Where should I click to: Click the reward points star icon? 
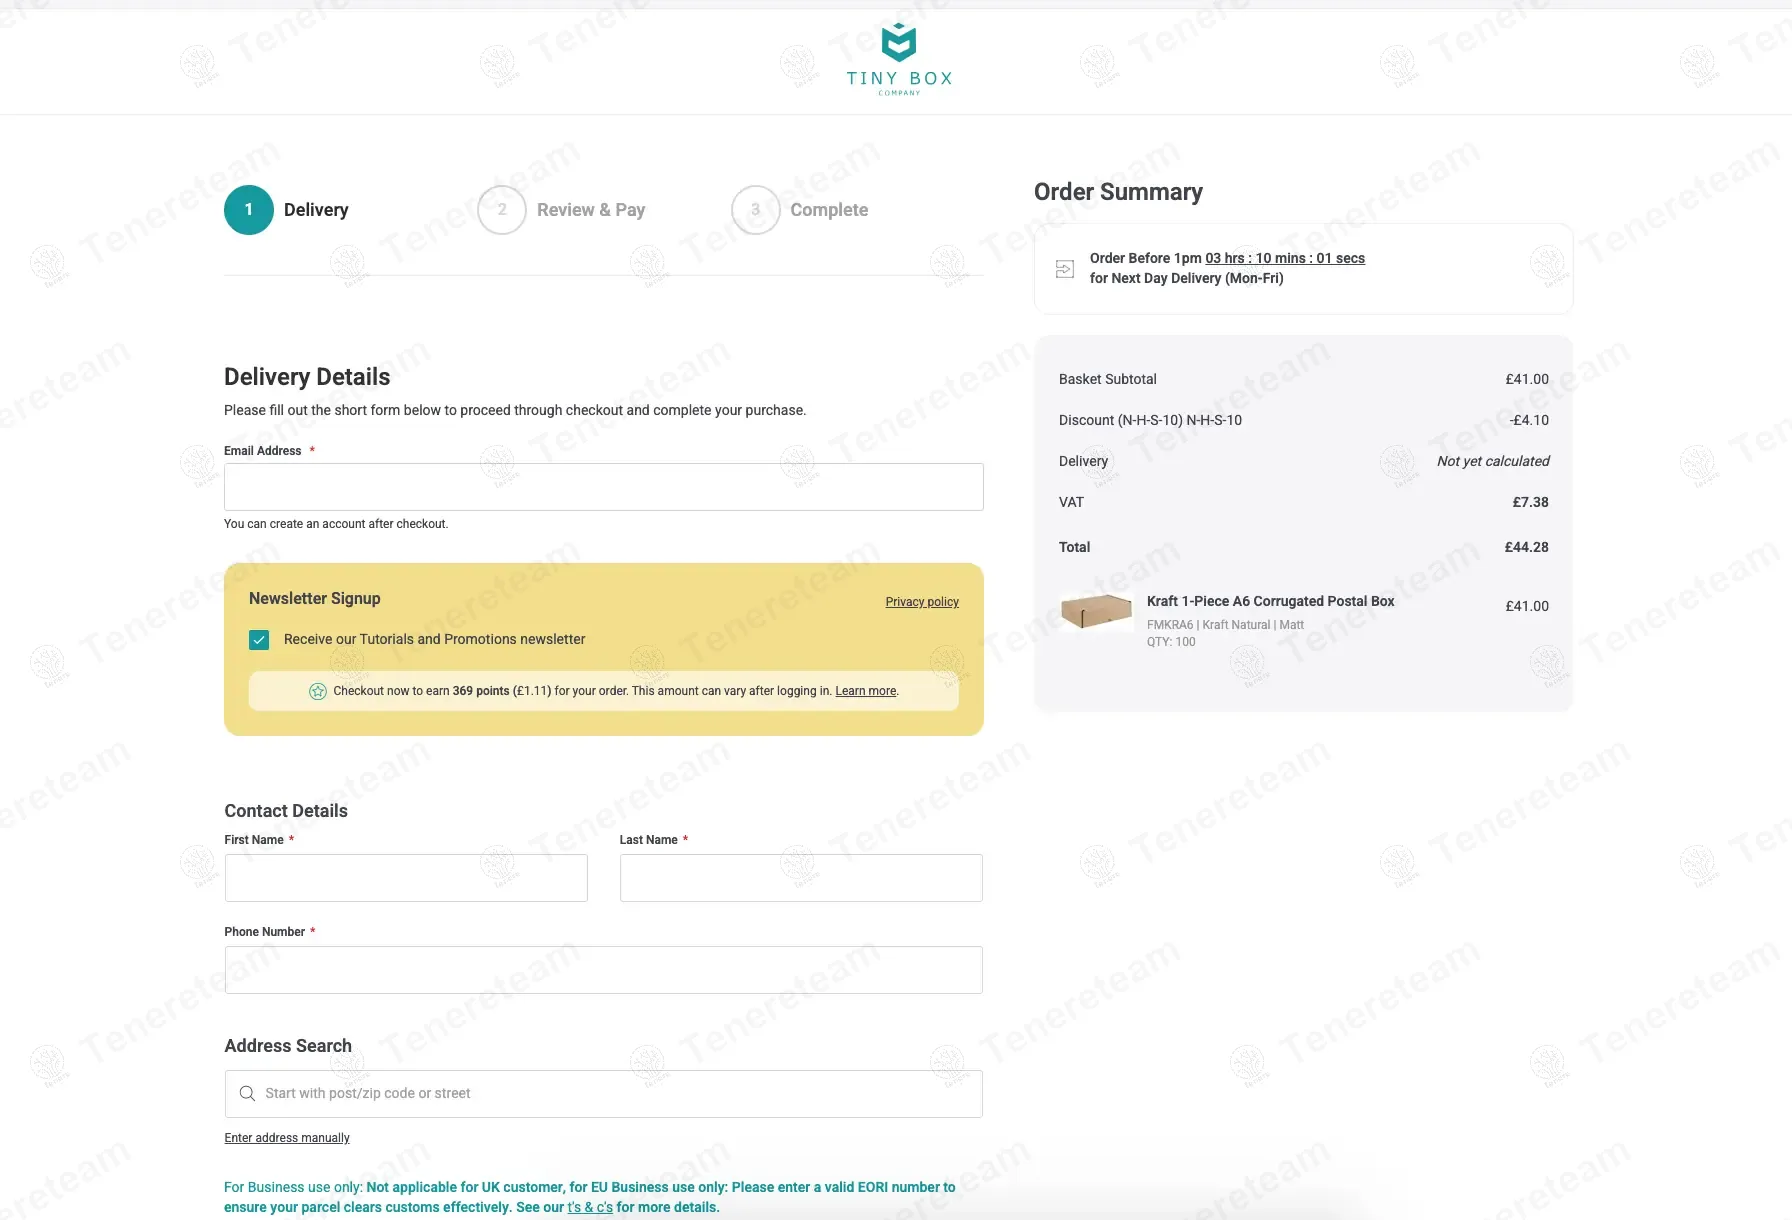tap(318, 691)
